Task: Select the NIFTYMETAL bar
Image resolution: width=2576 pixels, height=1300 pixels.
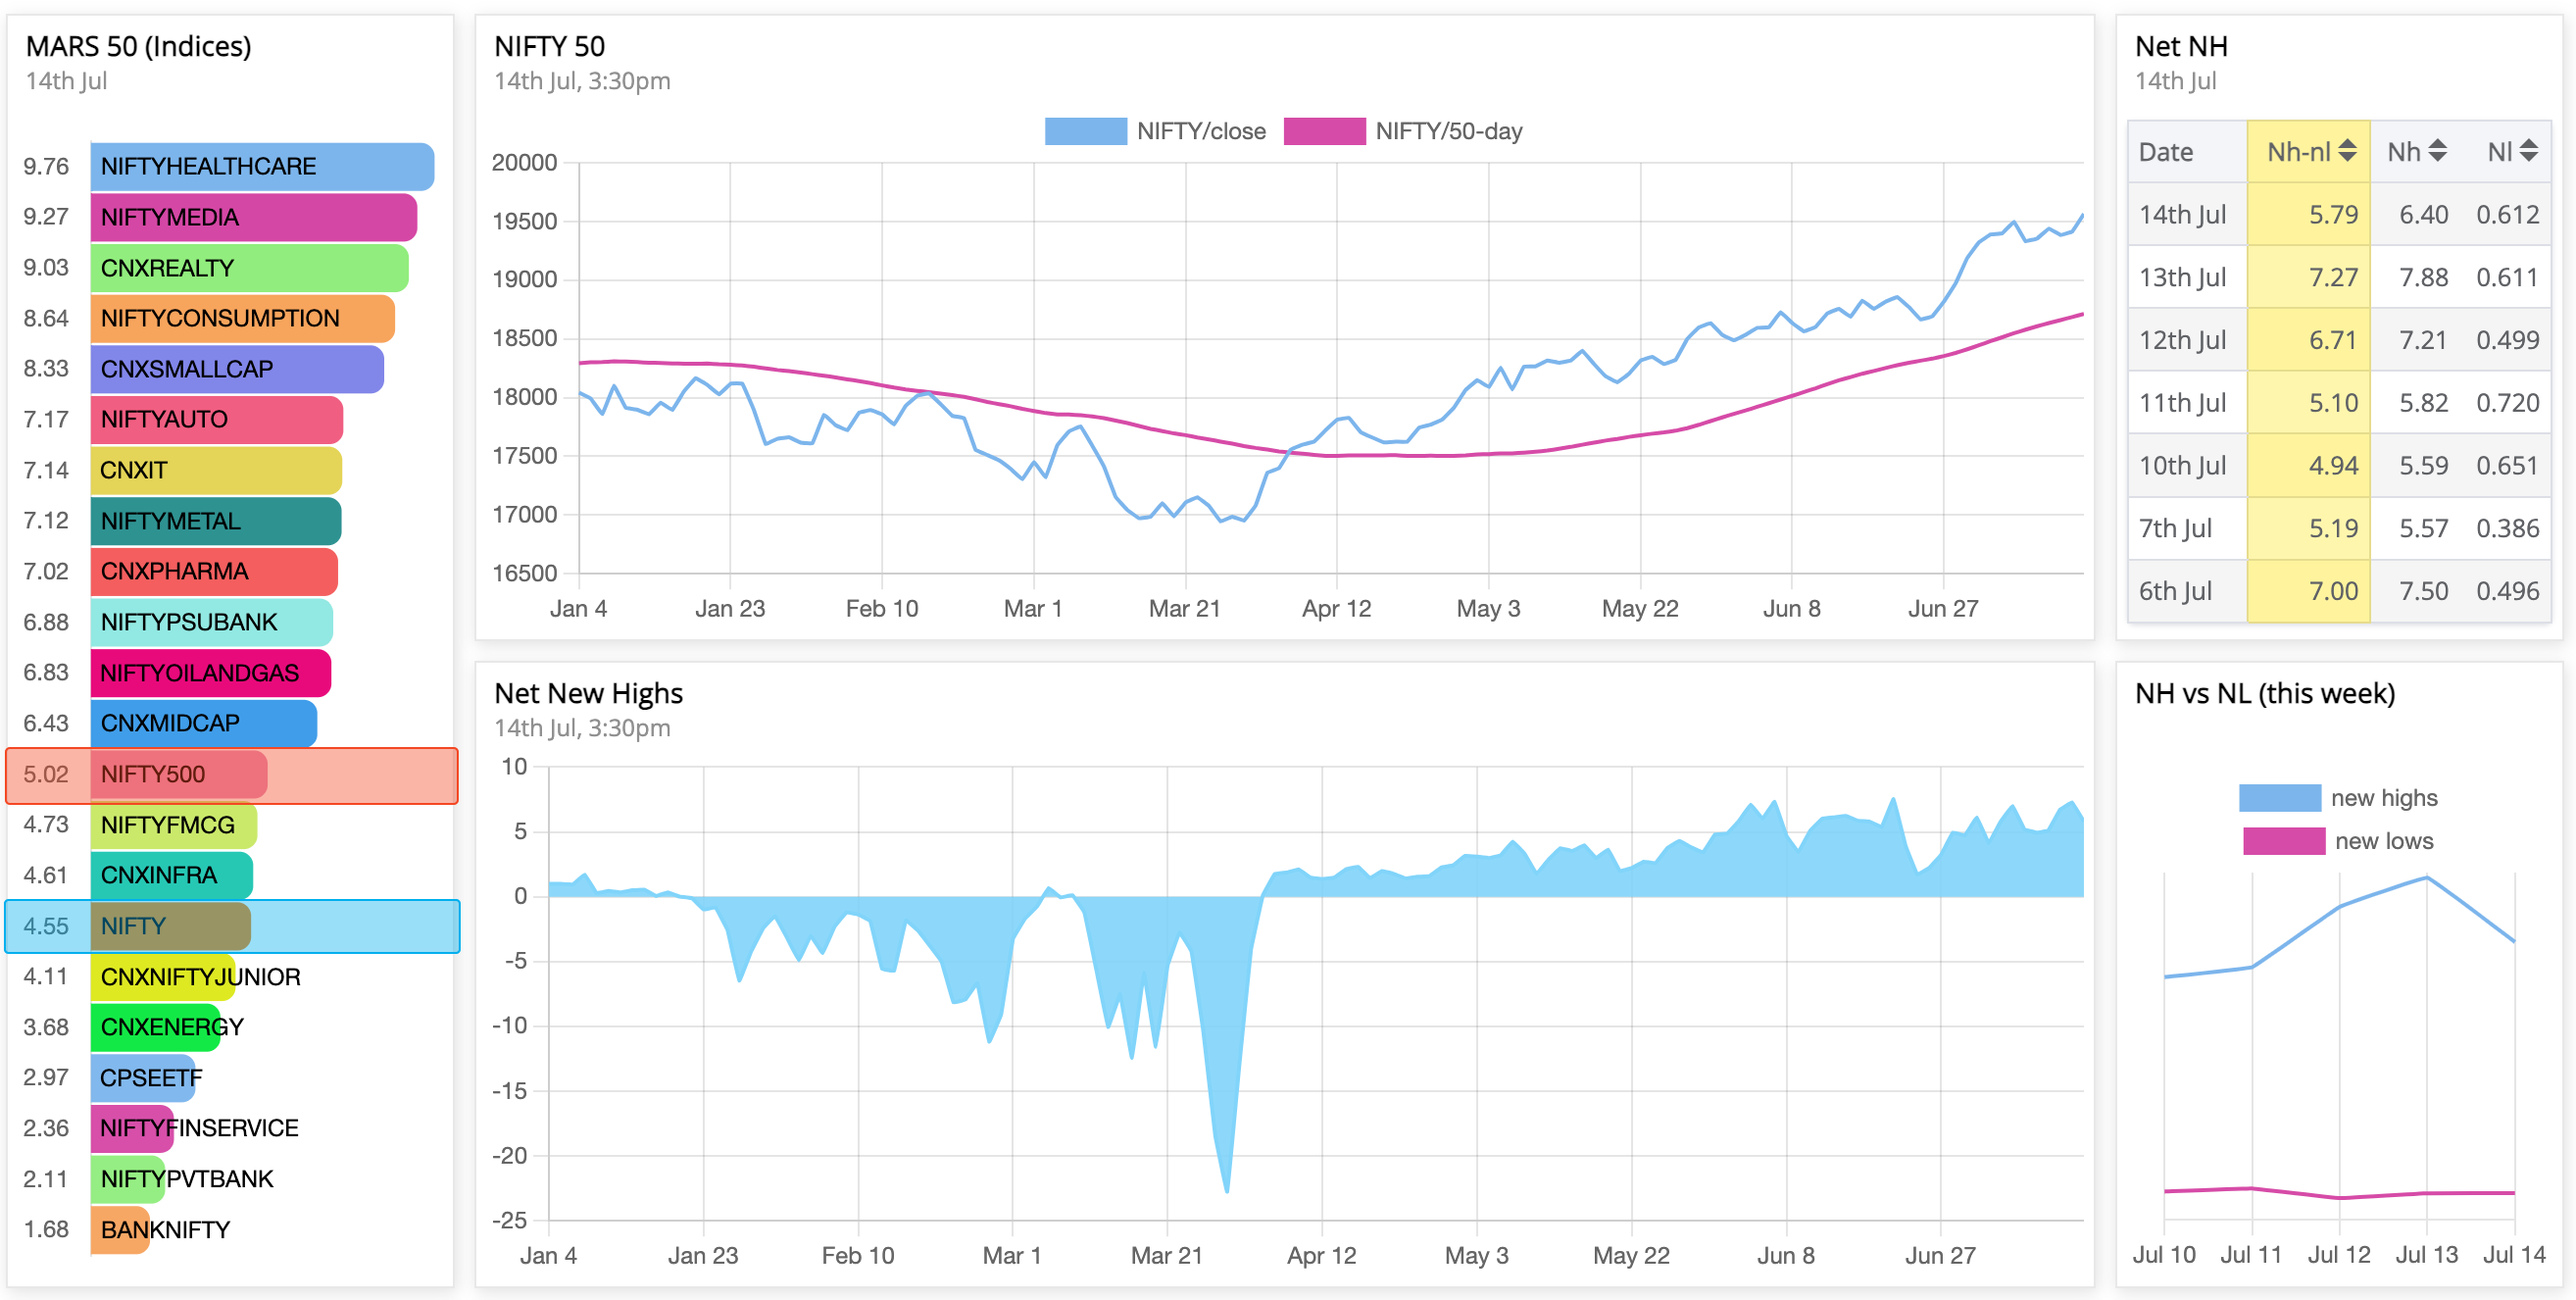Action: pyautogui.click(x=216, y=521)
